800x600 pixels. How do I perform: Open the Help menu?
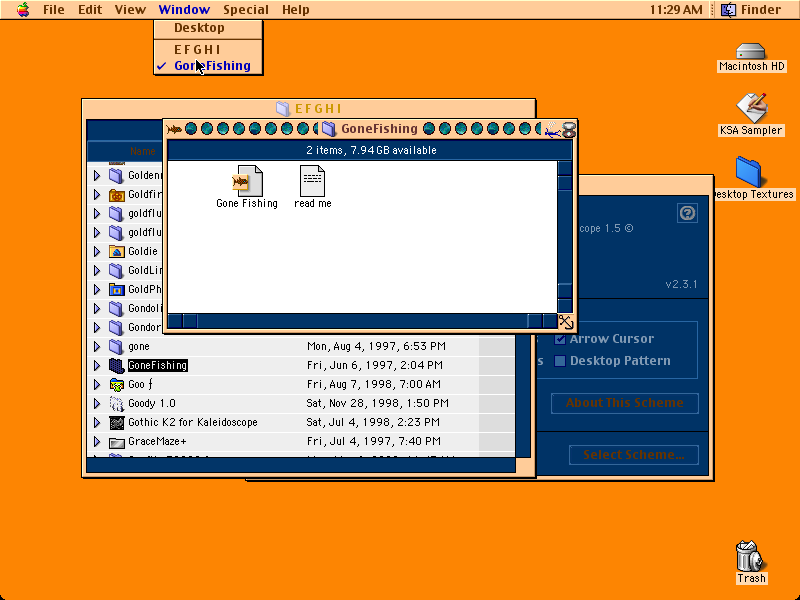point(295,10)
